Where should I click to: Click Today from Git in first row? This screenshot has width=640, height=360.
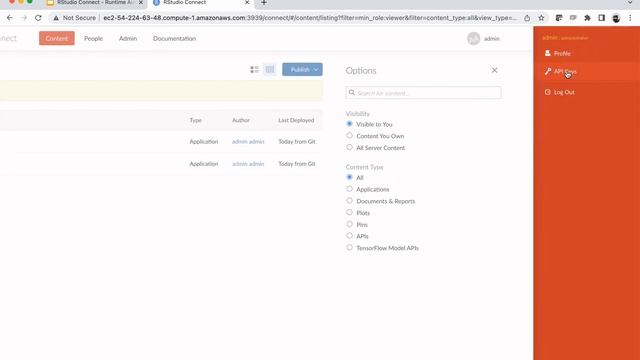coord(297,142)
